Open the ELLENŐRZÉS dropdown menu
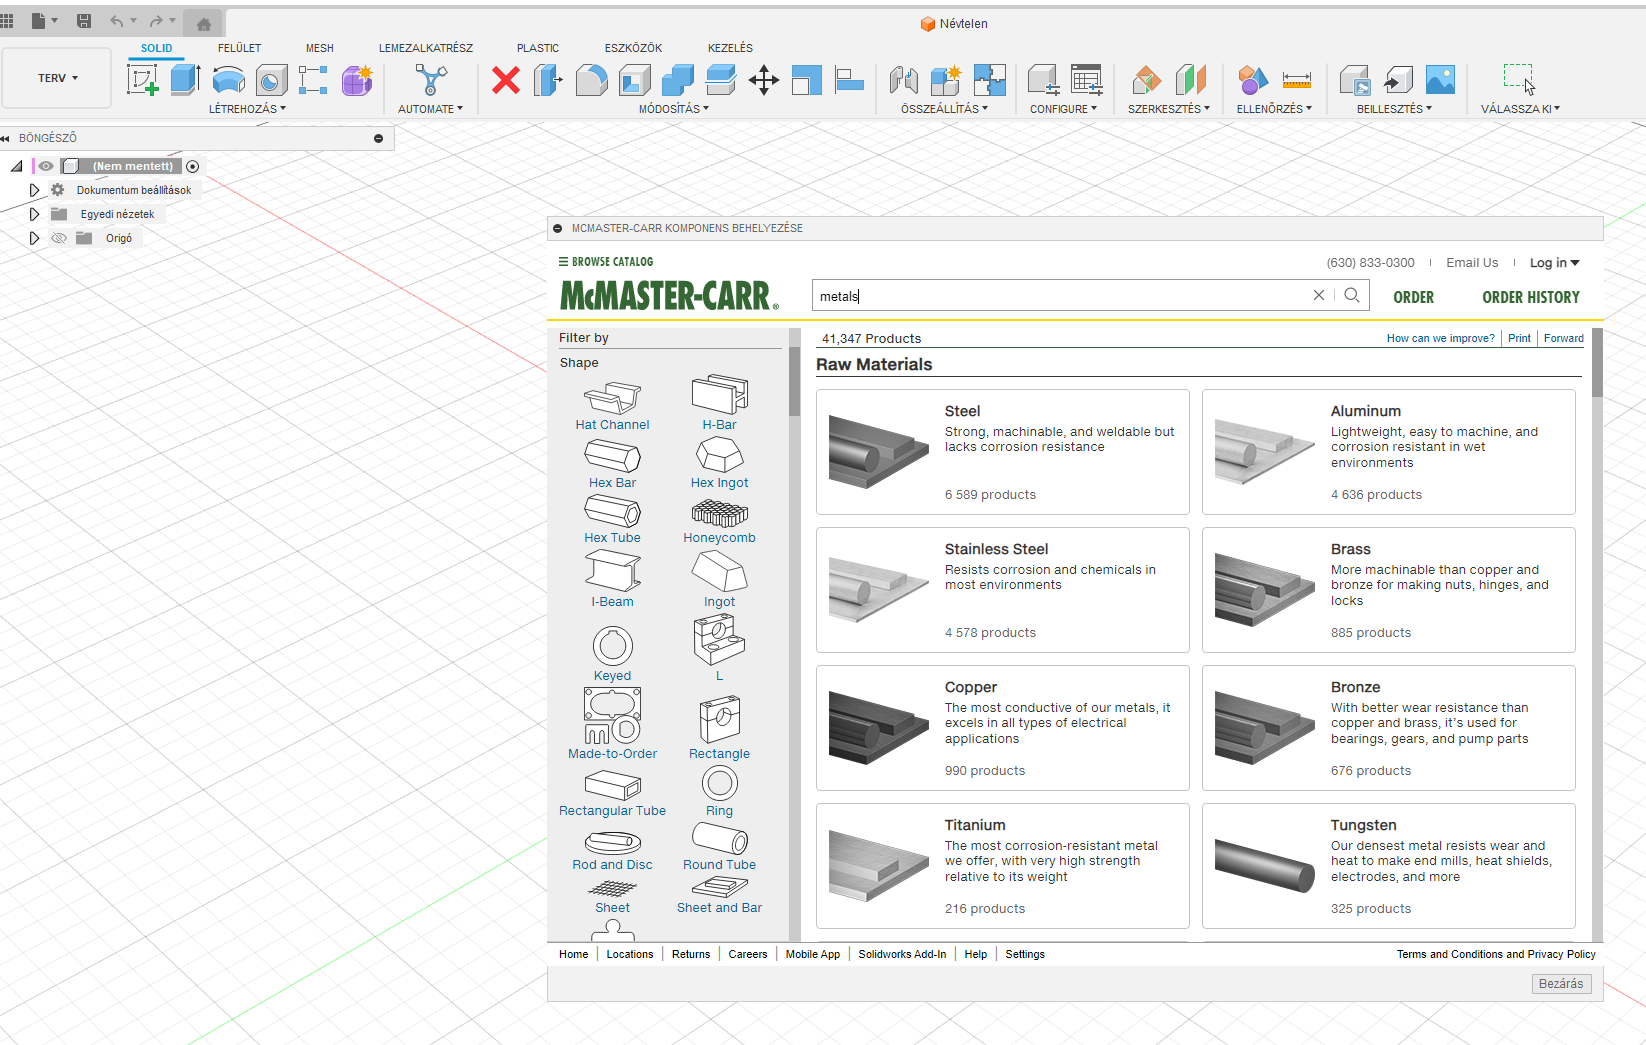Image resolution: width=1646 pixels, height=1045 pixels. click(1274, 109)
